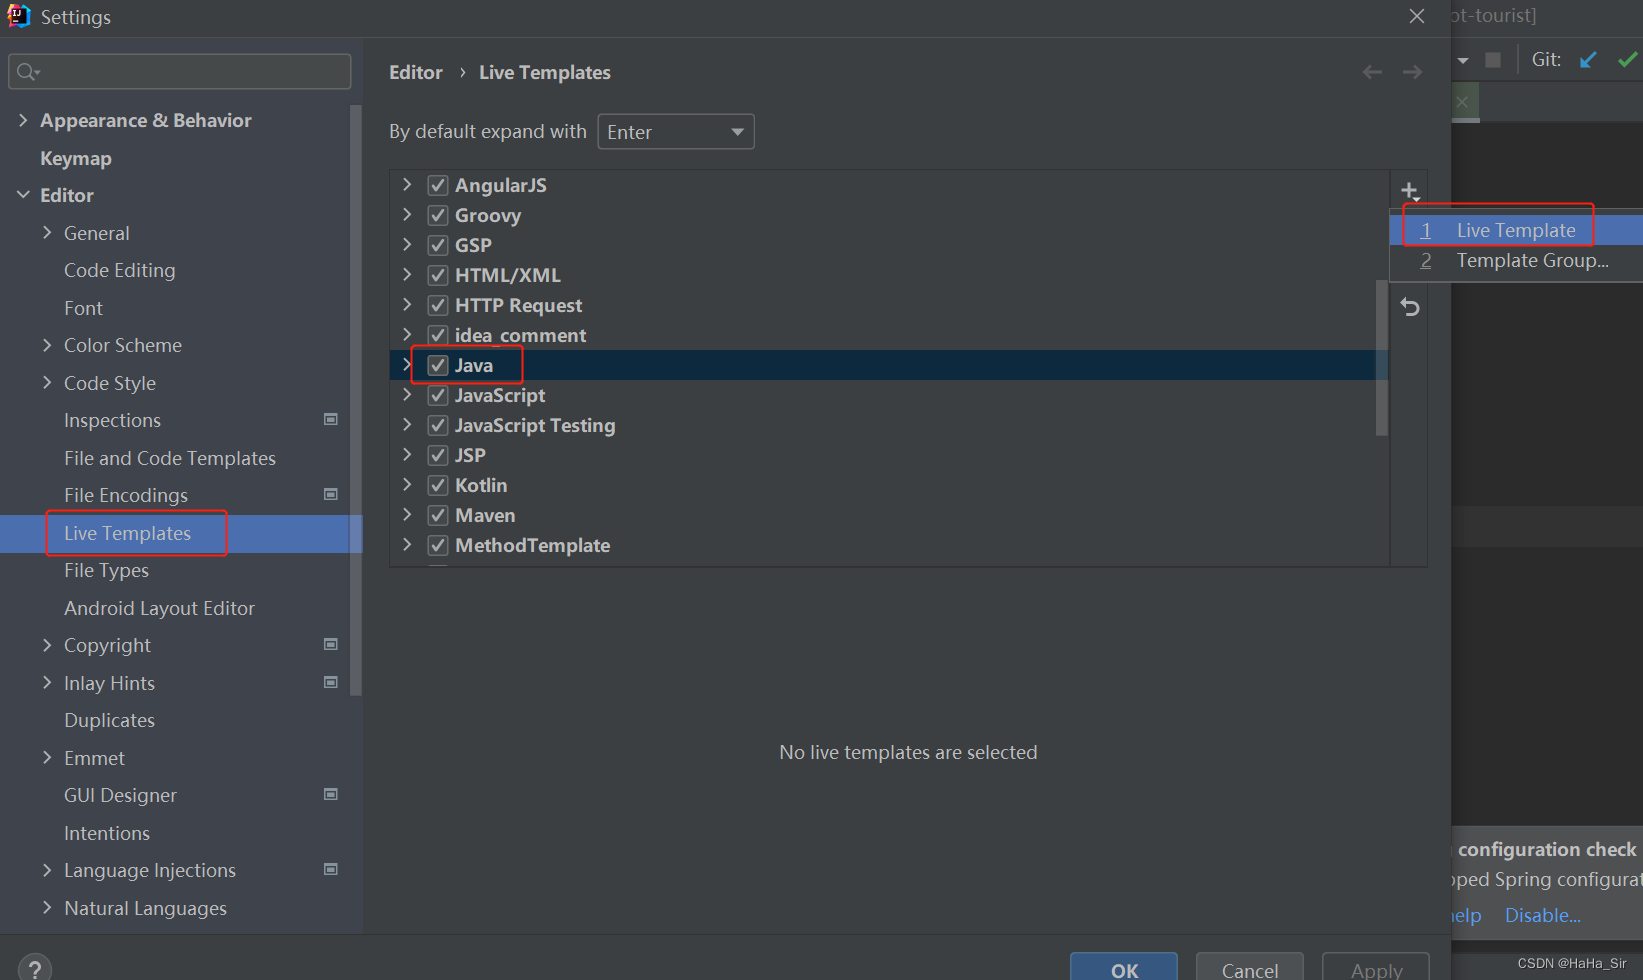The image size is (1643, 980).
Task: Expand the AngularJS template group
Action: (407, 184)
